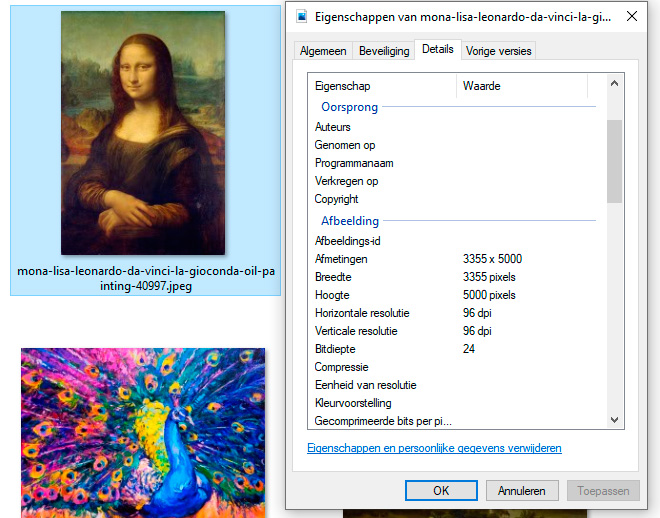Close the Eigenschappen dialog with the X

[632, 17]
